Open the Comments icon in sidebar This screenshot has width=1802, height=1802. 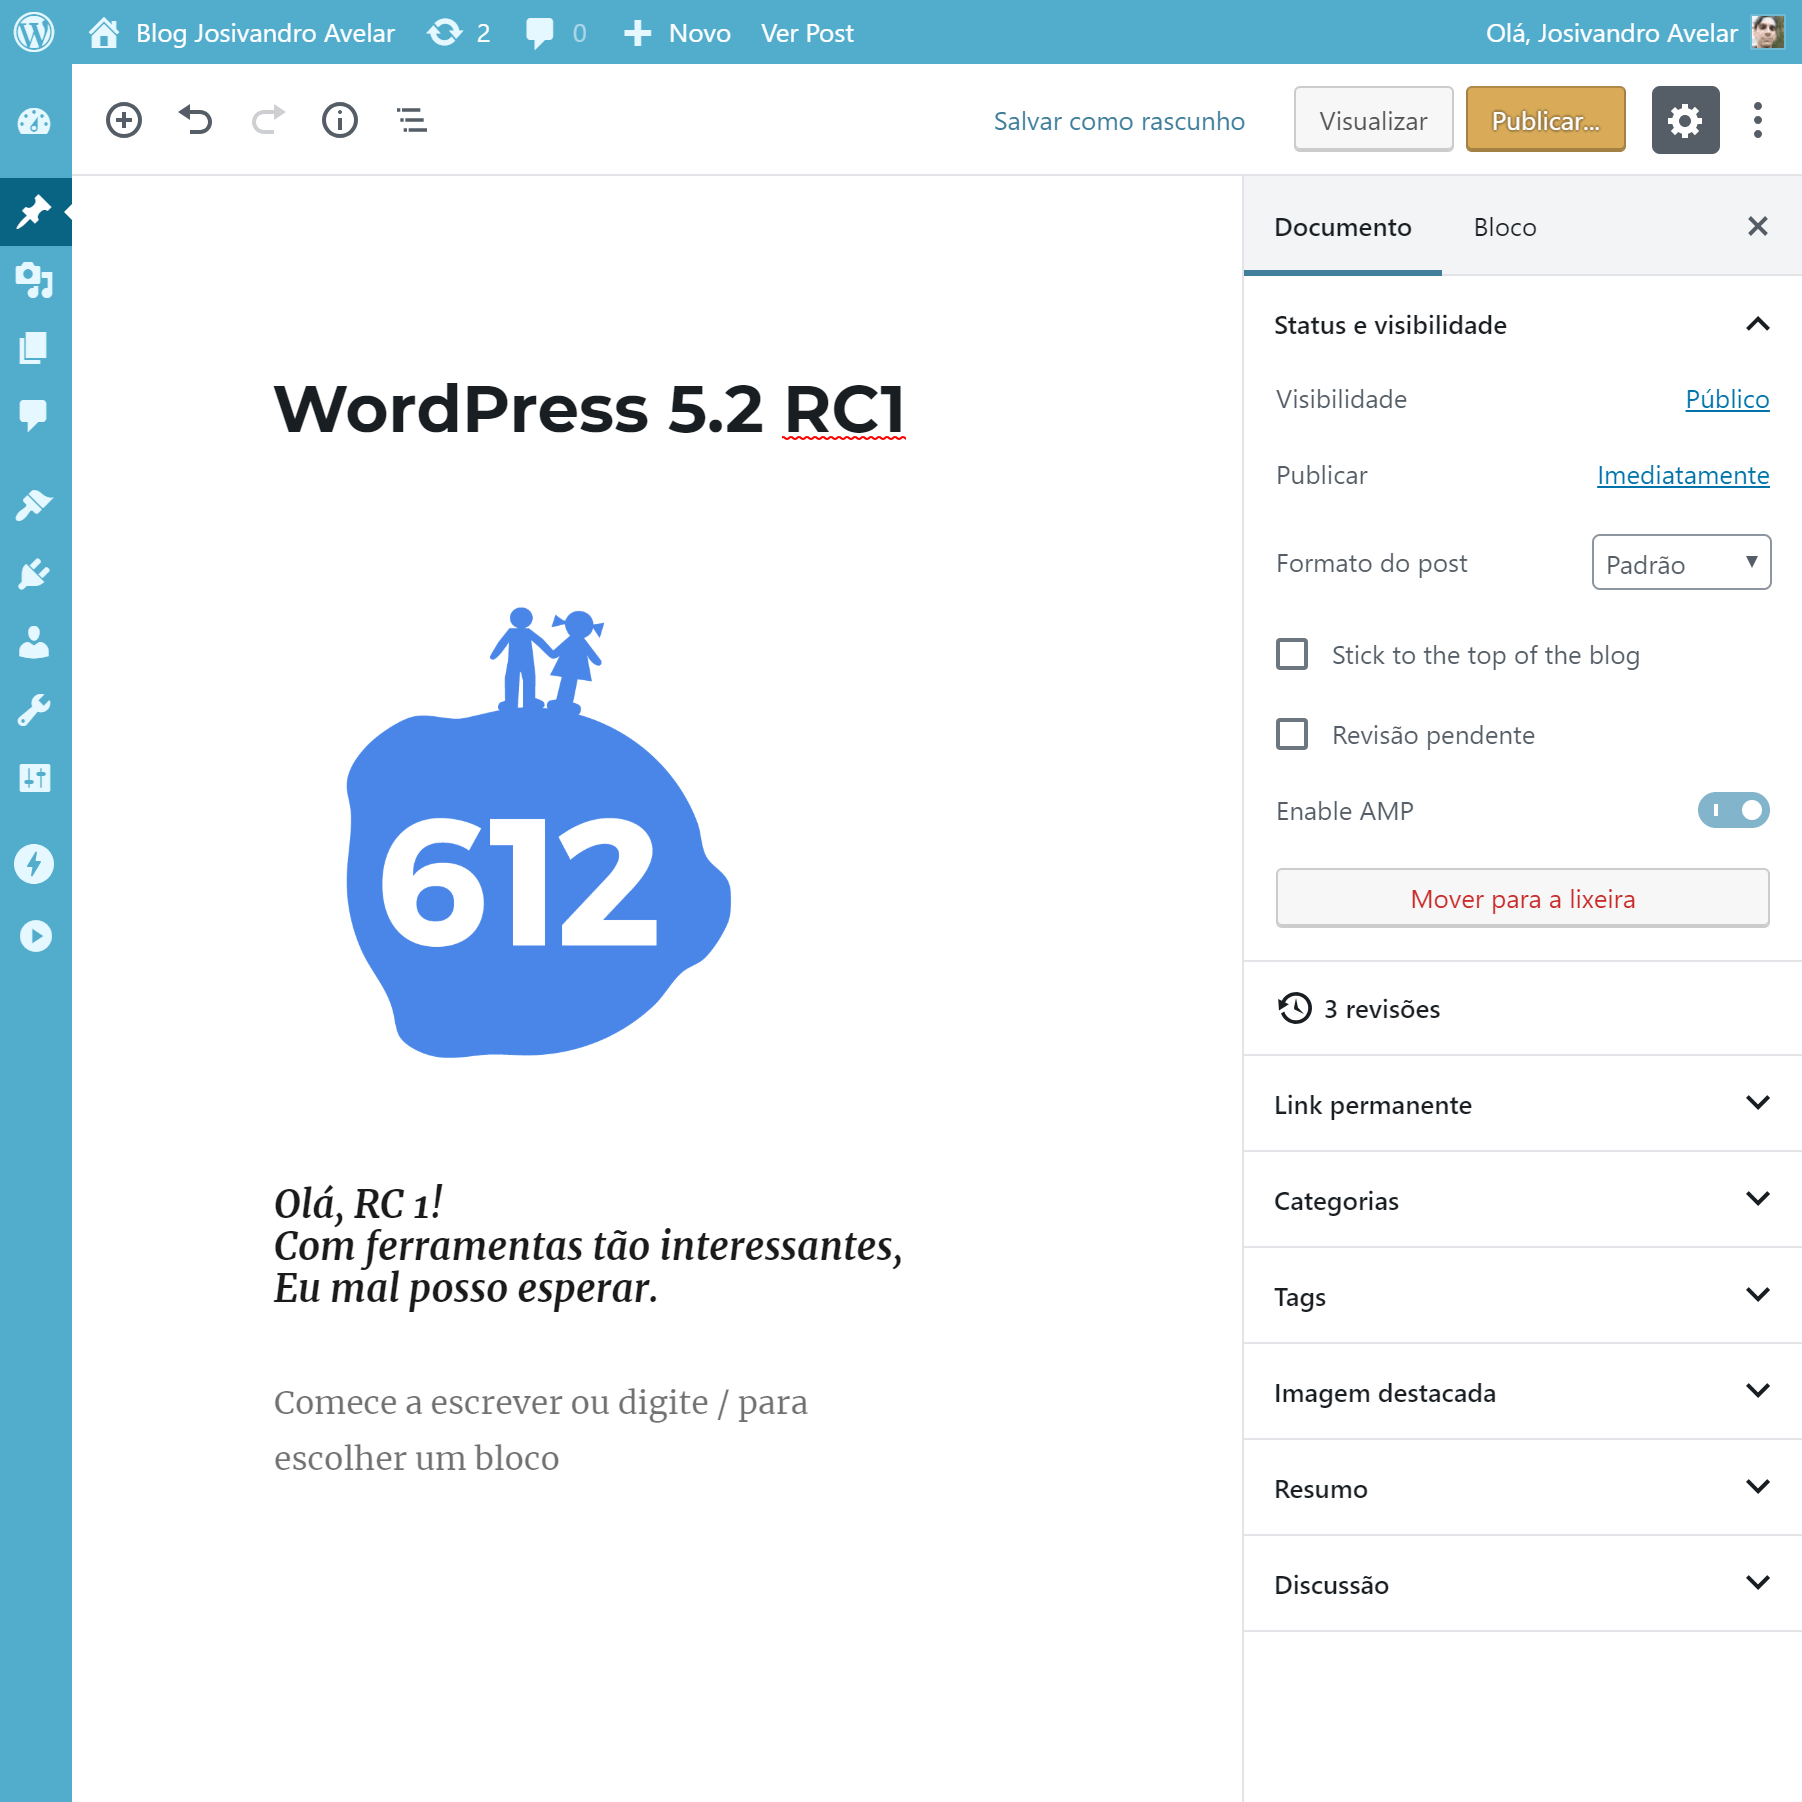click(x=35, y=414)
